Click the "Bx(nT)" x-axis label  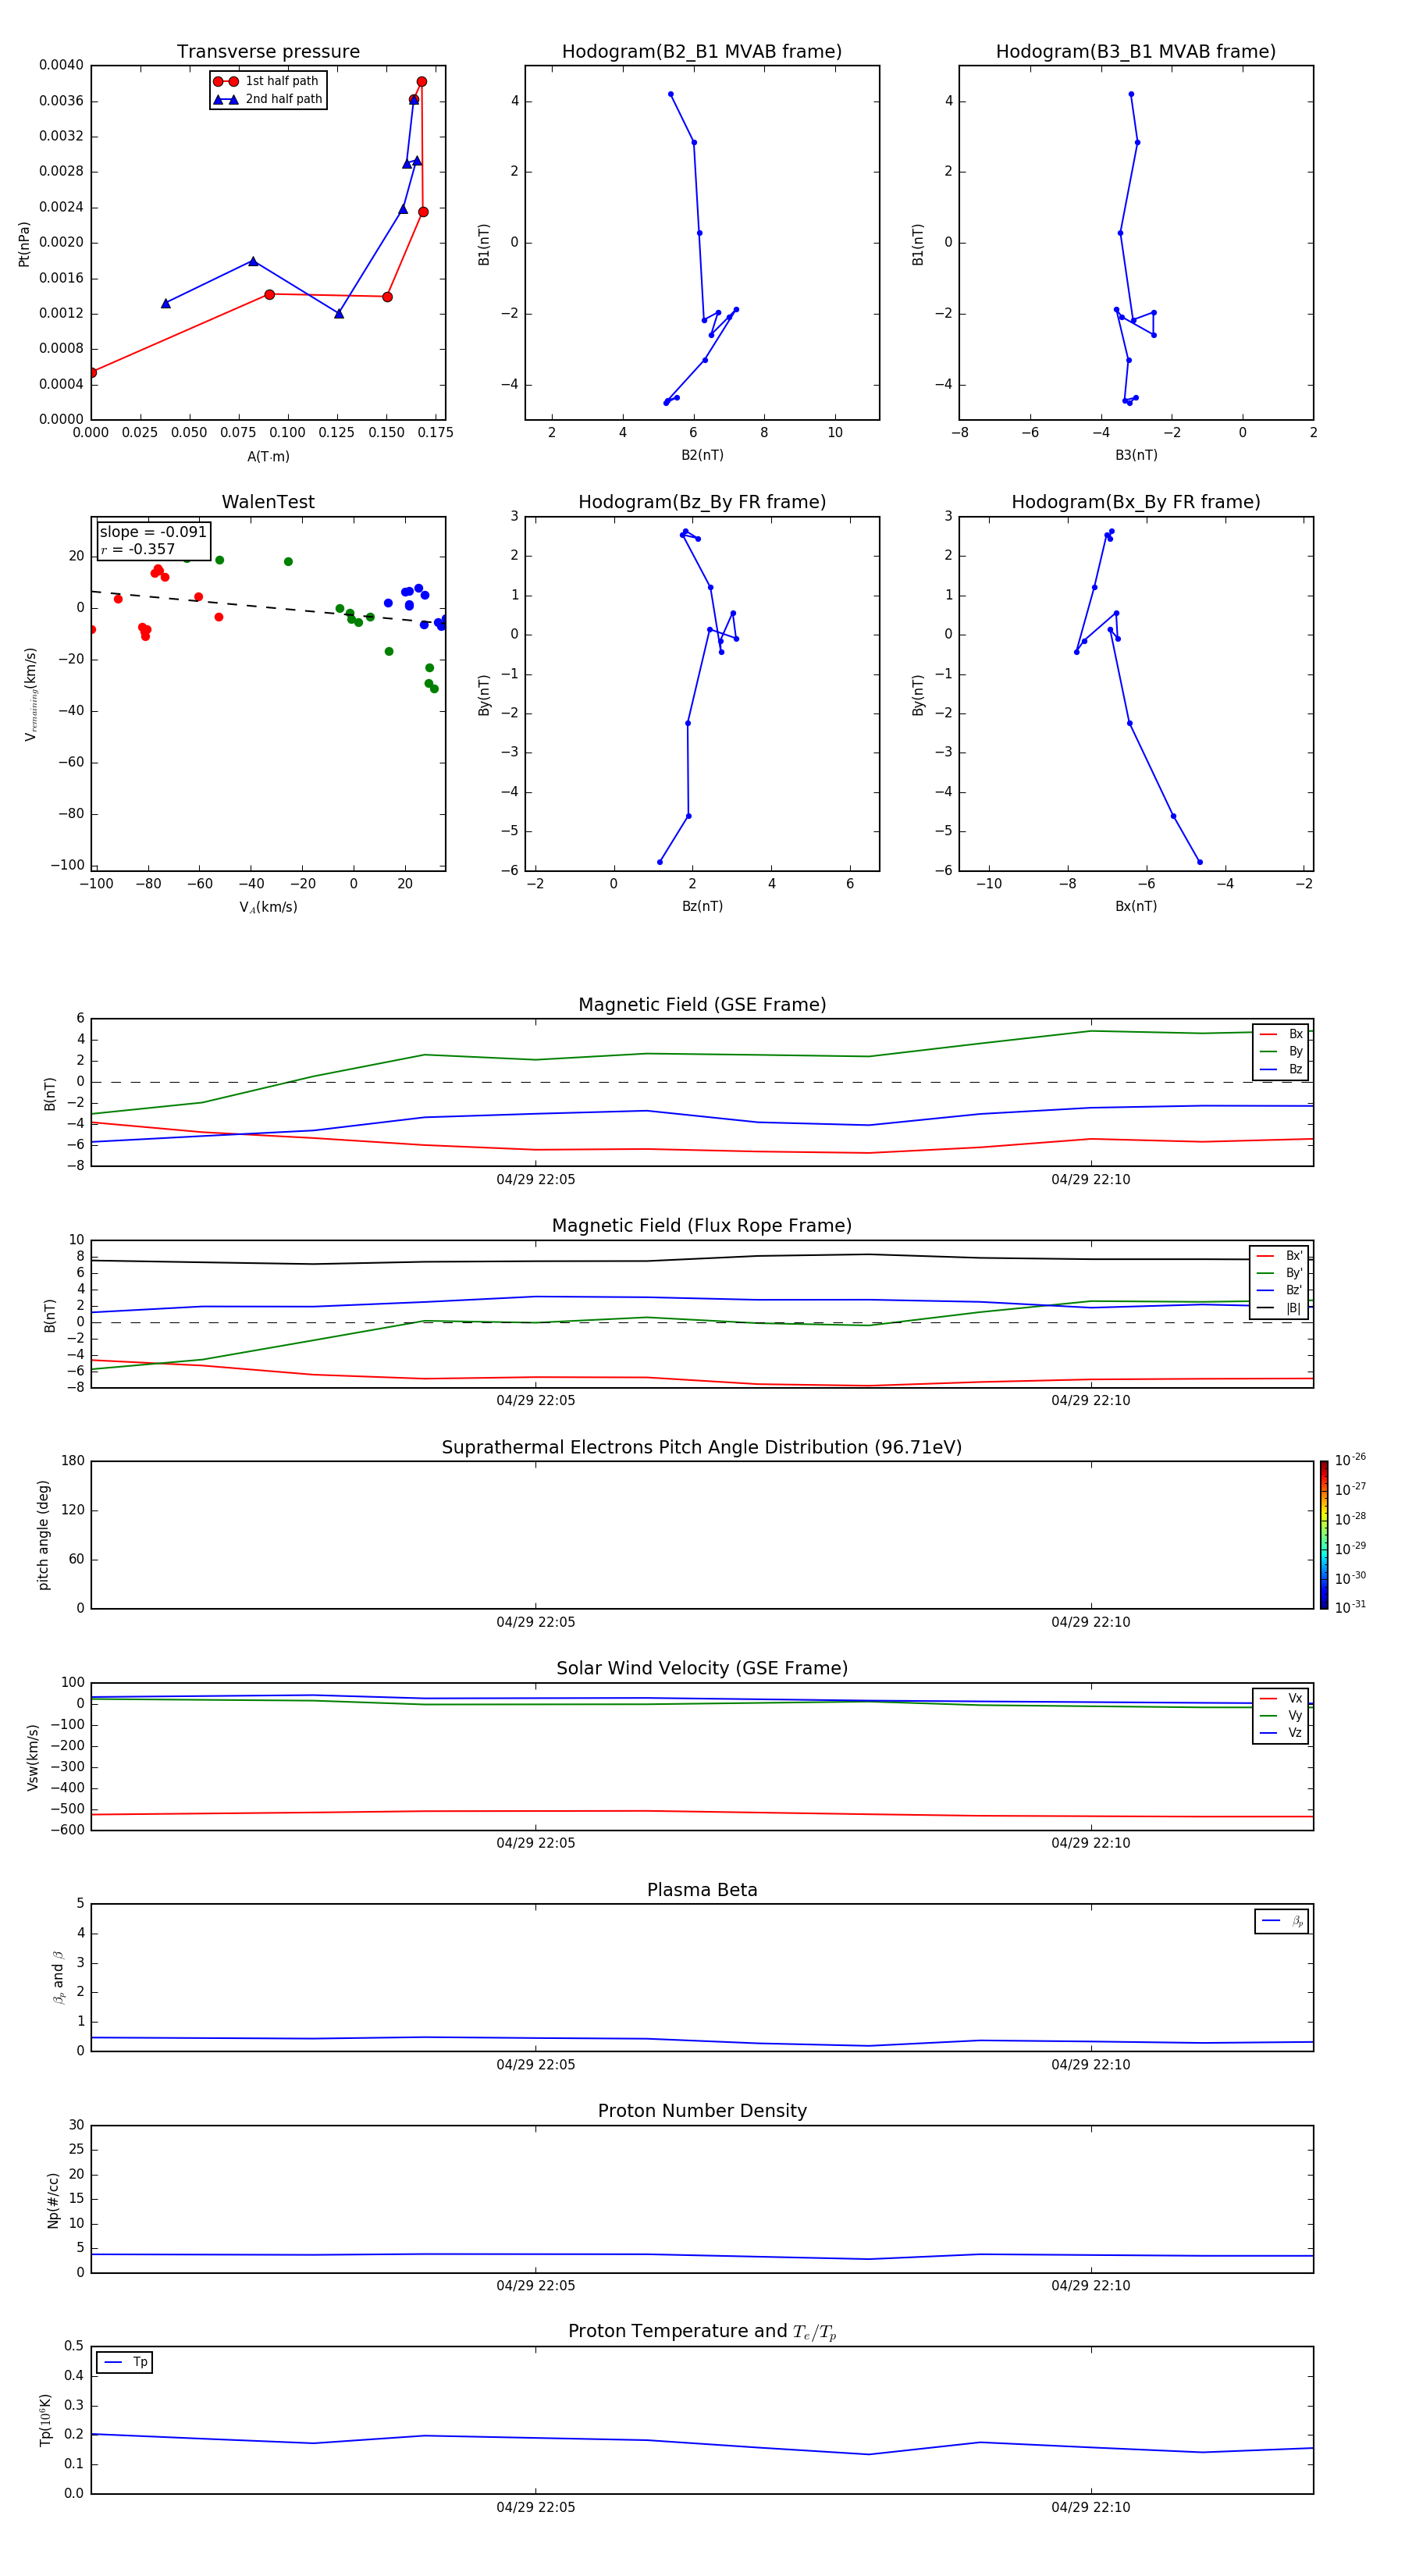click(1136, 906)
